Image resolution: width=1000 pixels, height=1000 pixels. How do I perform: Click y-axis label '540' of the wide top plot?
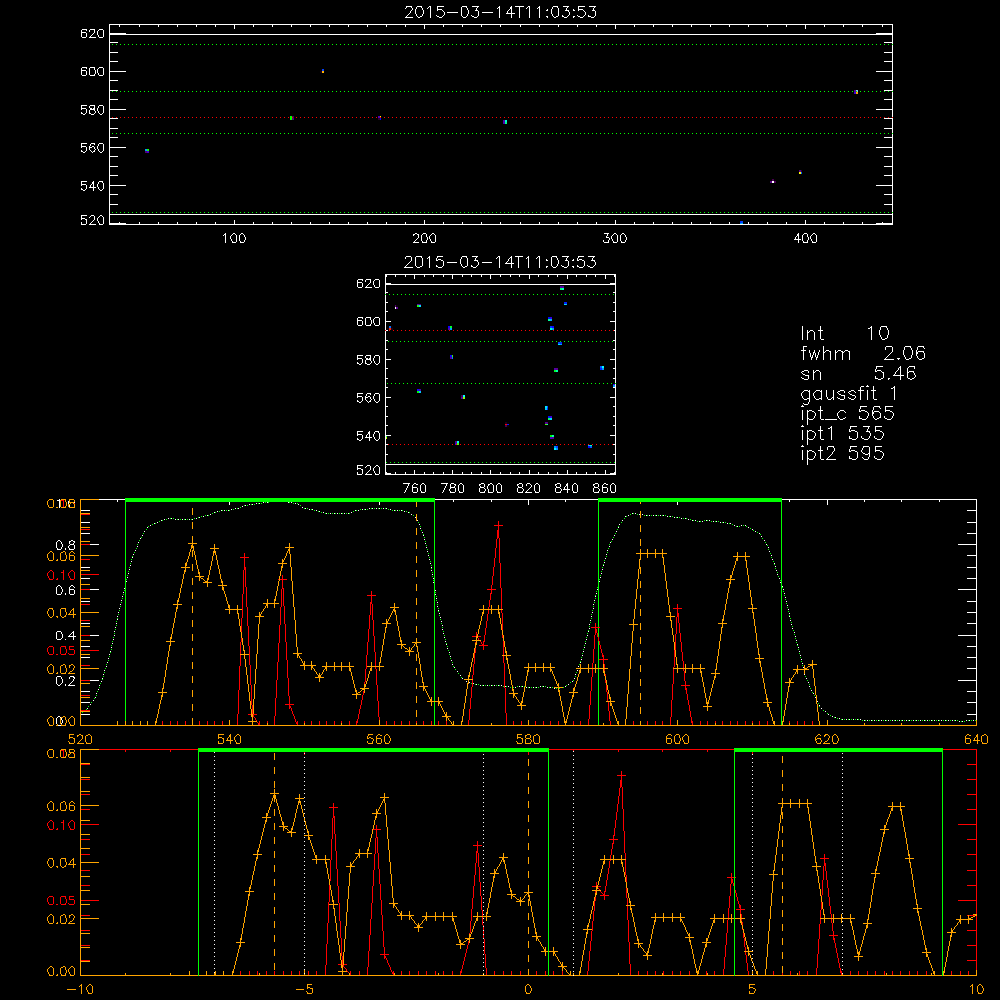tap(92, 186)
